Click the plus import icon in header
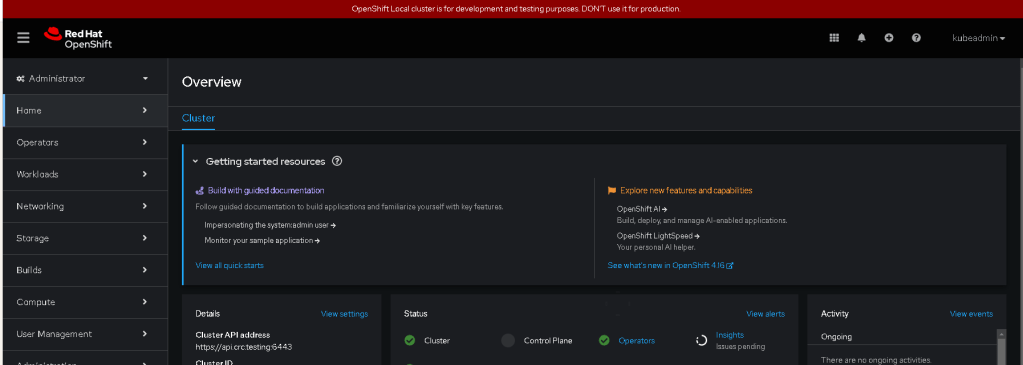1023x365 pixels. tap(889, 38)
